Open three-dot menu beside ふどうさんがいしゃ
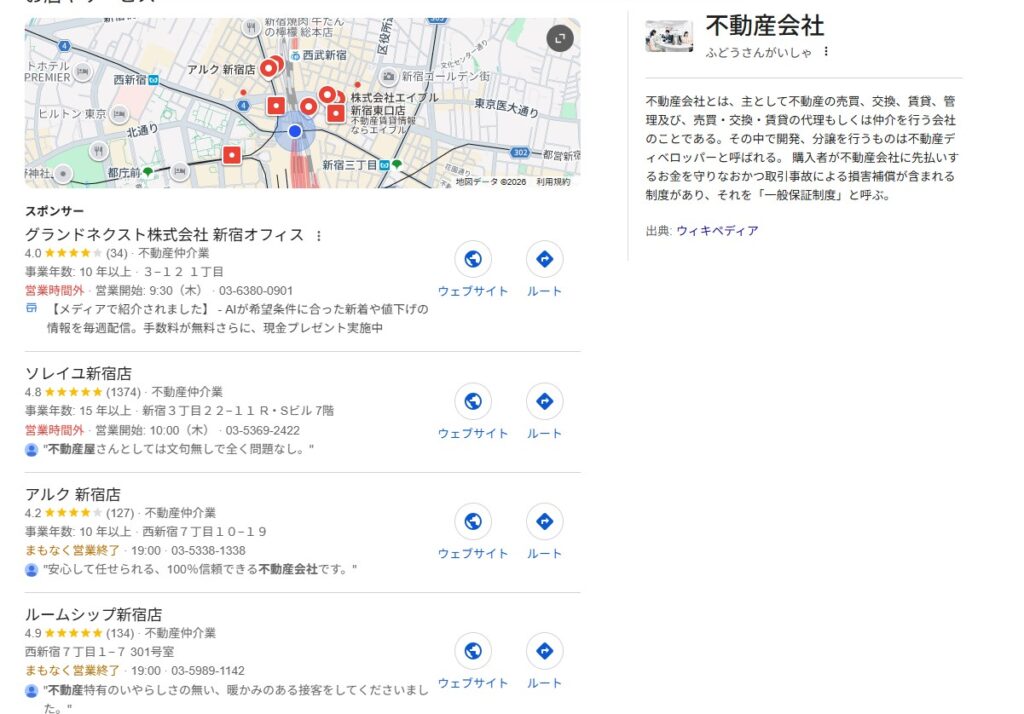Screen dimensions: 1024x714 pos(826,52)
